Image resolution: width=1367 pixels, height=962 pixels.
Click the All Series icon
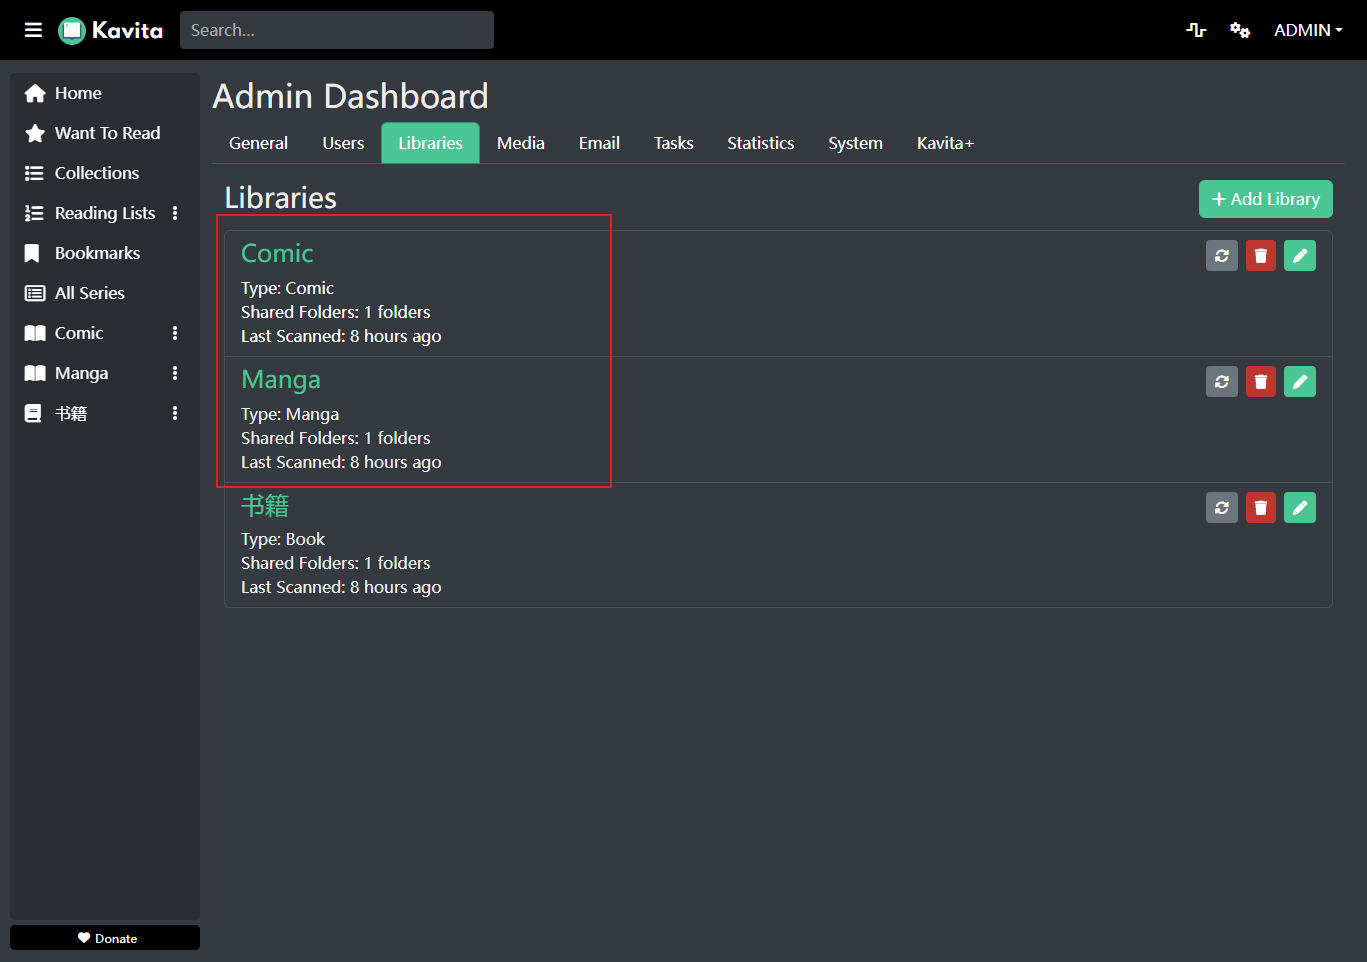point(35,293)
